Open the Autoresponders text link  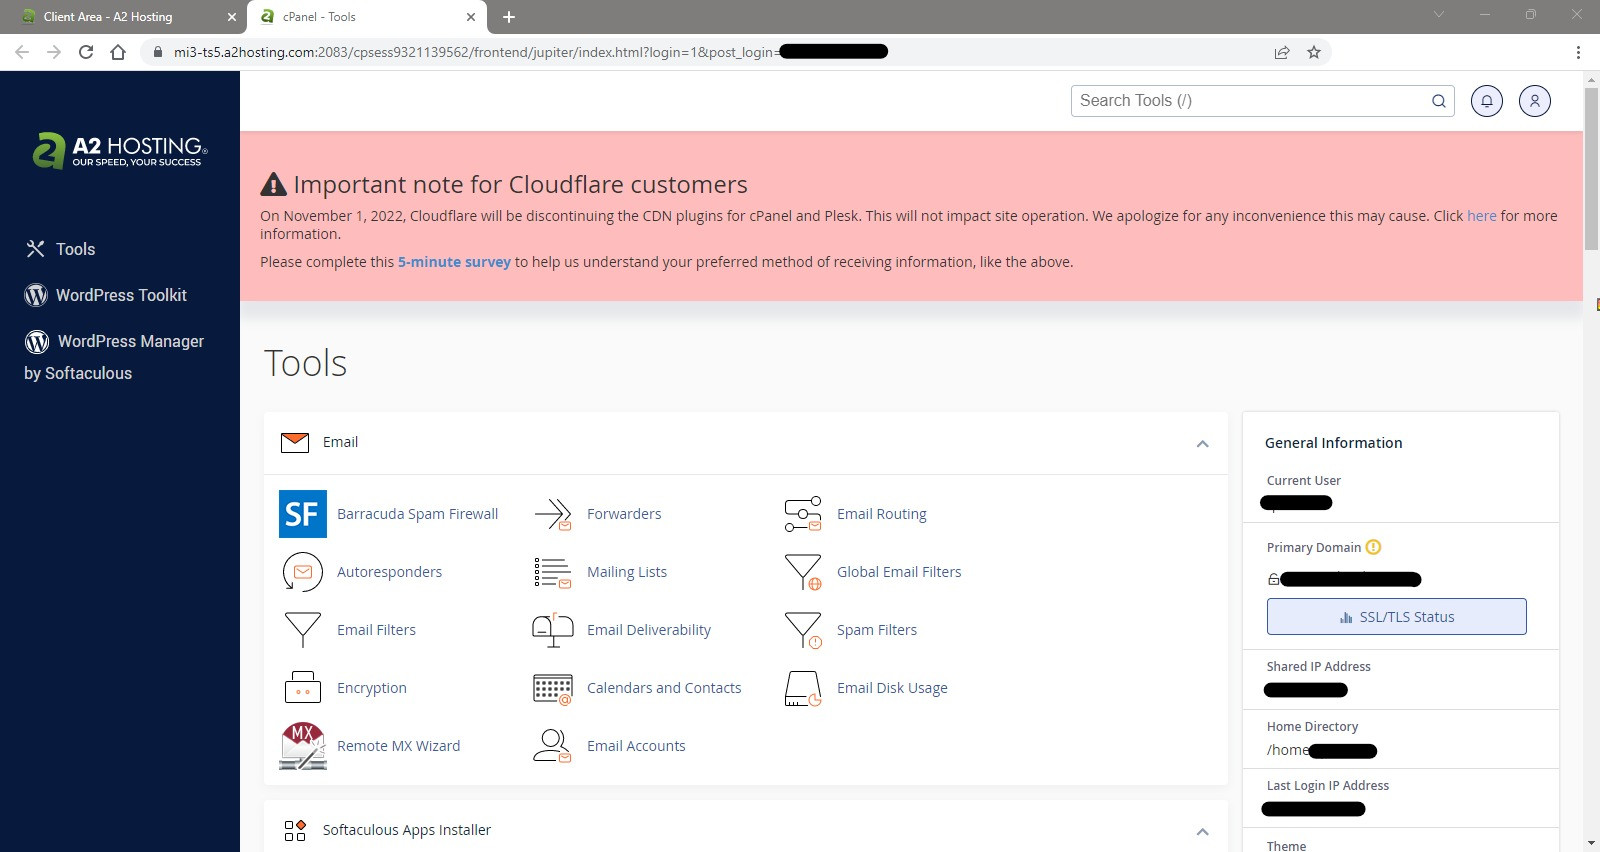(389, 572)
